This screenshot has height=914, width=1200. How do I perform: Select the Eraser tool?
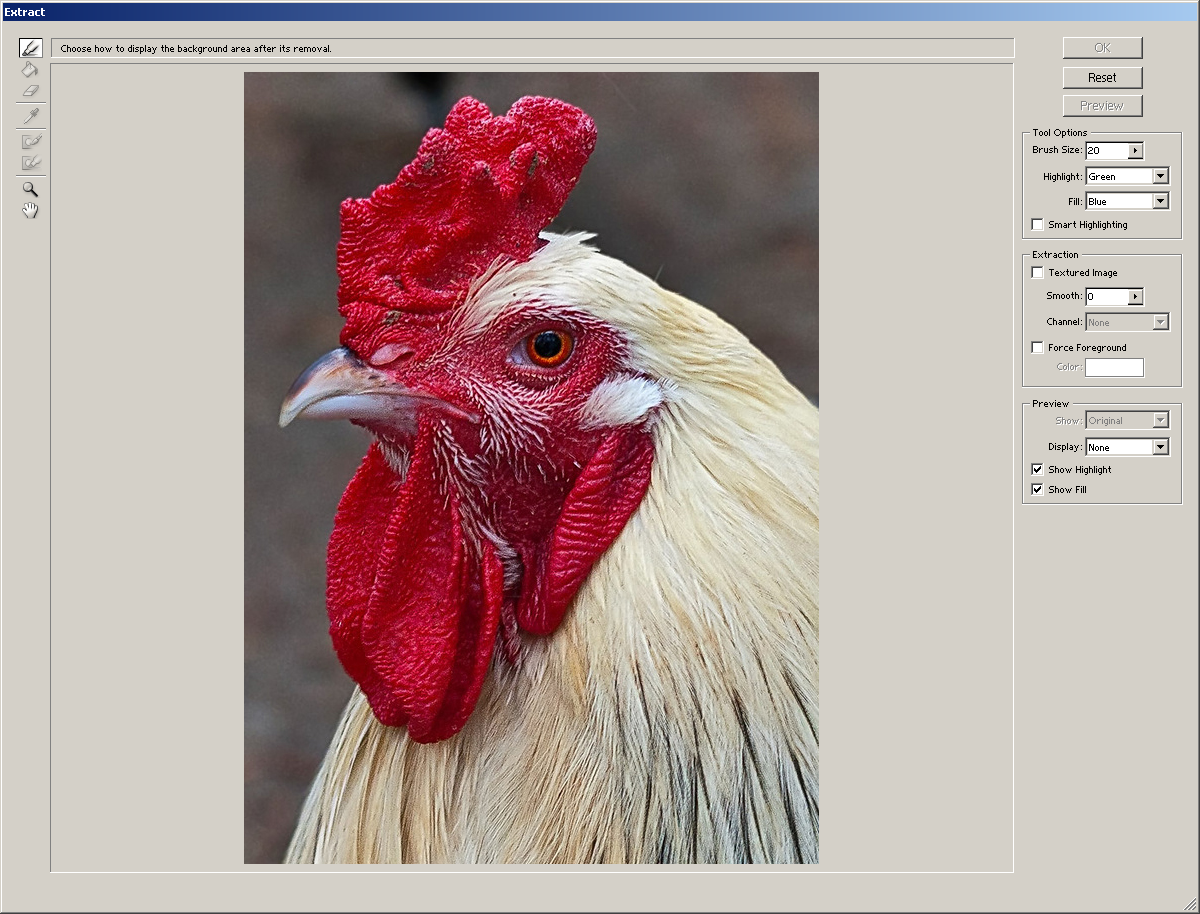pyautogui.click(x=31, y=90)
